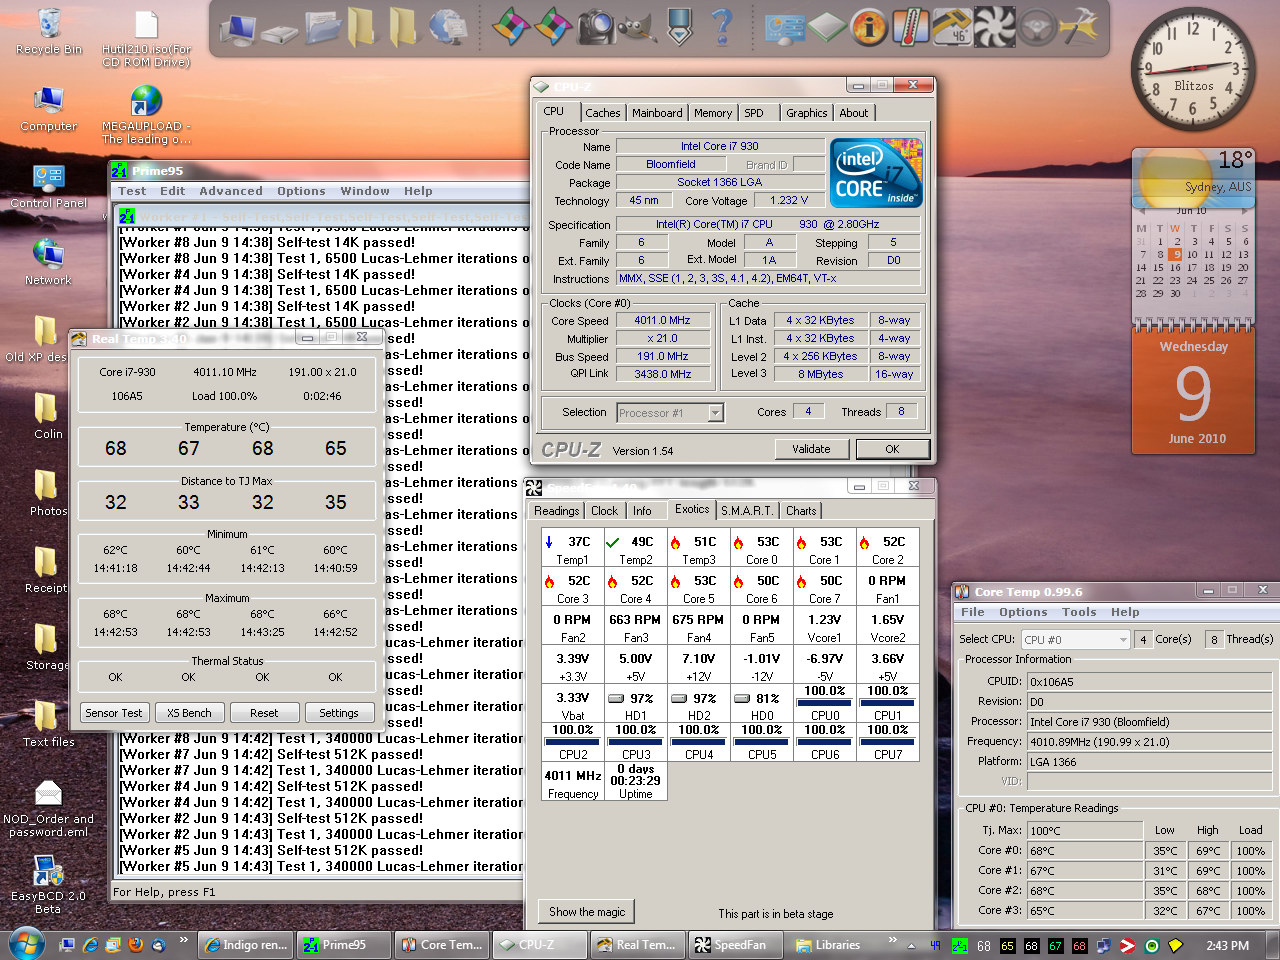Switch to Mainboard tab in CPU-Z

(657, 113)
